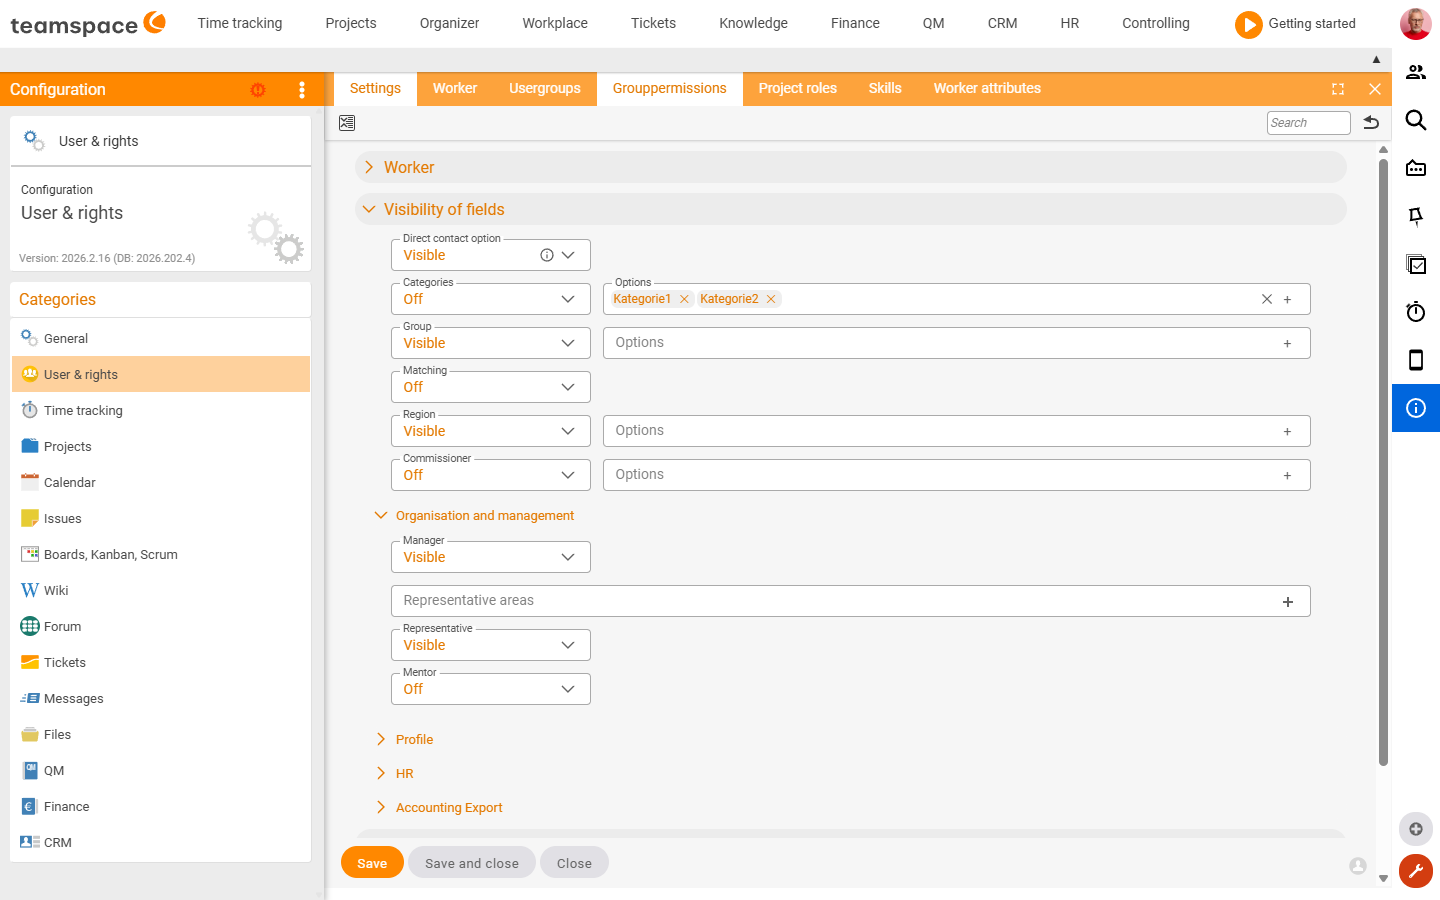Screen dimensions: 1440x900
Task: Click info icon in Direct contact option field
Action: 547,255
